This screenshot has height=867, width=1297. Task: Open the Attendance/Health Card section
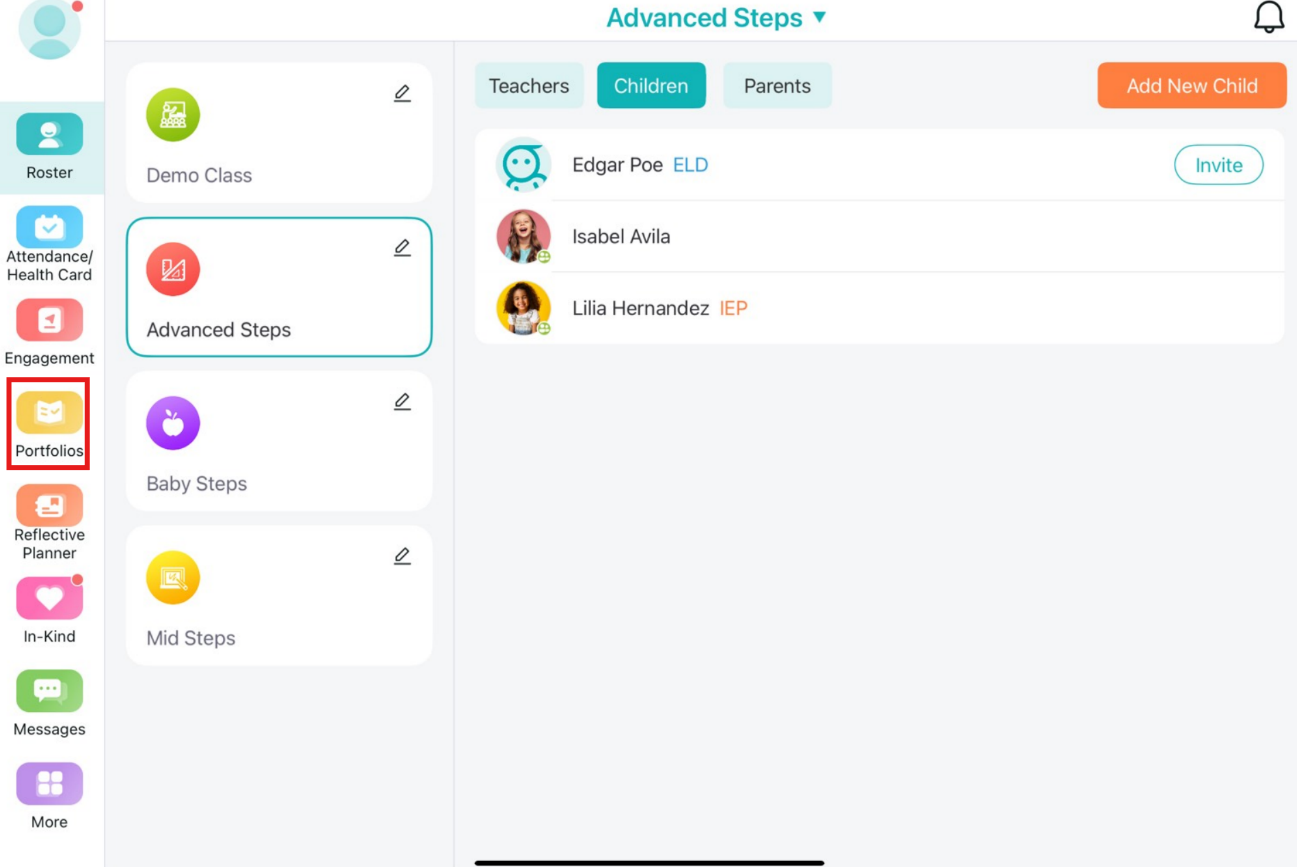pyautogui.click(x=49, y=227)
